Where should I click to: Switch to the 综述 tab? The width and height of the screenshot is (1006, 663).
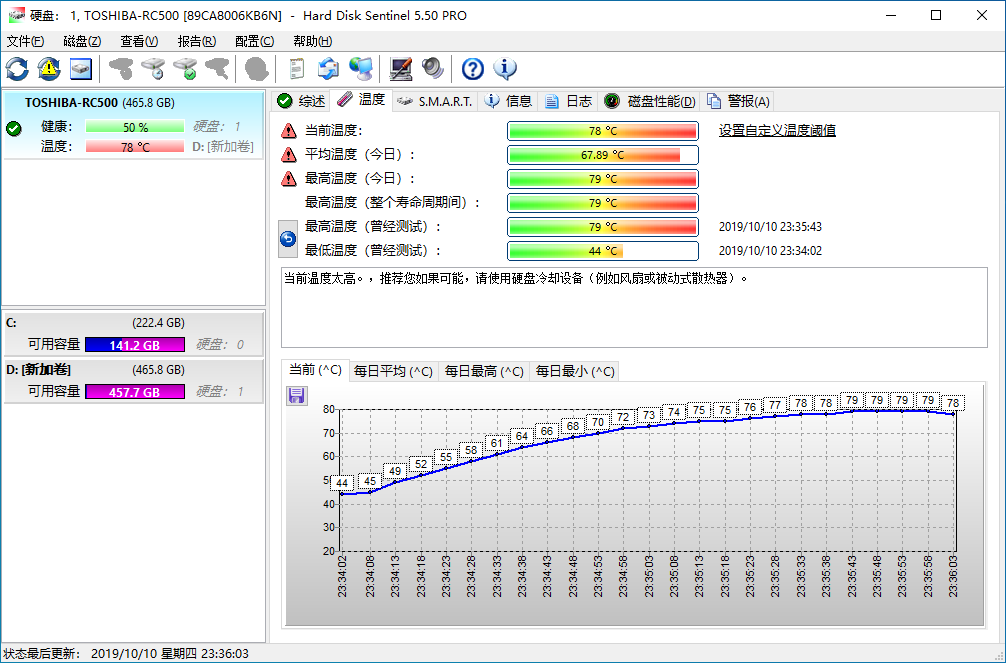point(302,101)
